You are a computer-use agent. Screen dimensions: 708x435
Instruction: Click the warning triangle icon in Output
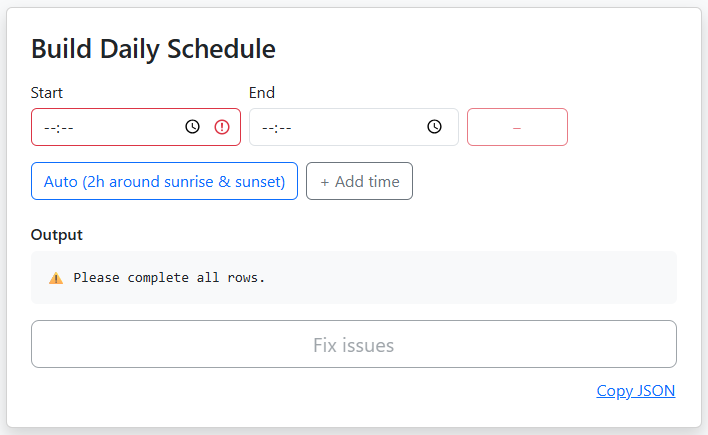56,278
